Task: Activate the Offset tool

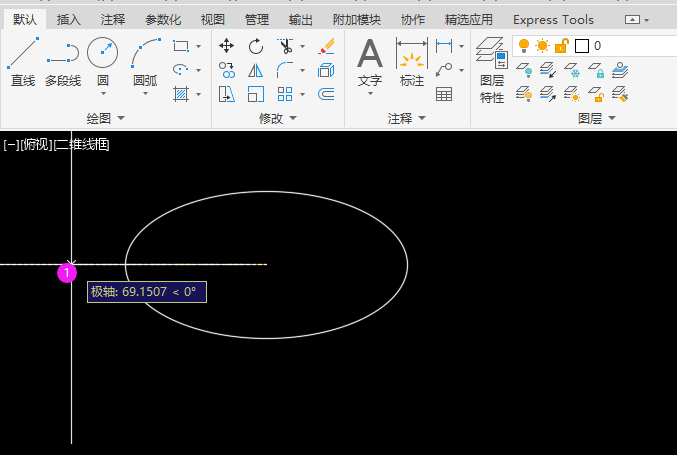Action: (x=326, y=94)
